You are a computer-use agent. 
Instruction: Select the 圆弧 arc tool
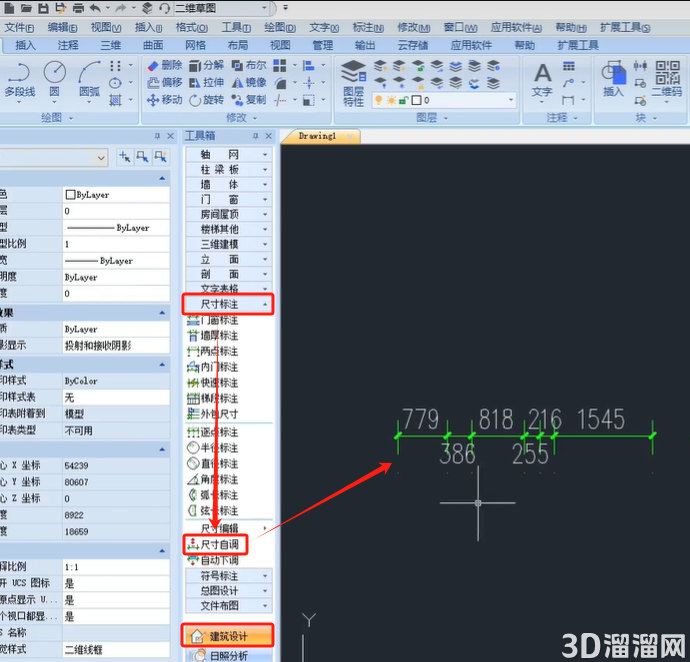coord(89,79)
